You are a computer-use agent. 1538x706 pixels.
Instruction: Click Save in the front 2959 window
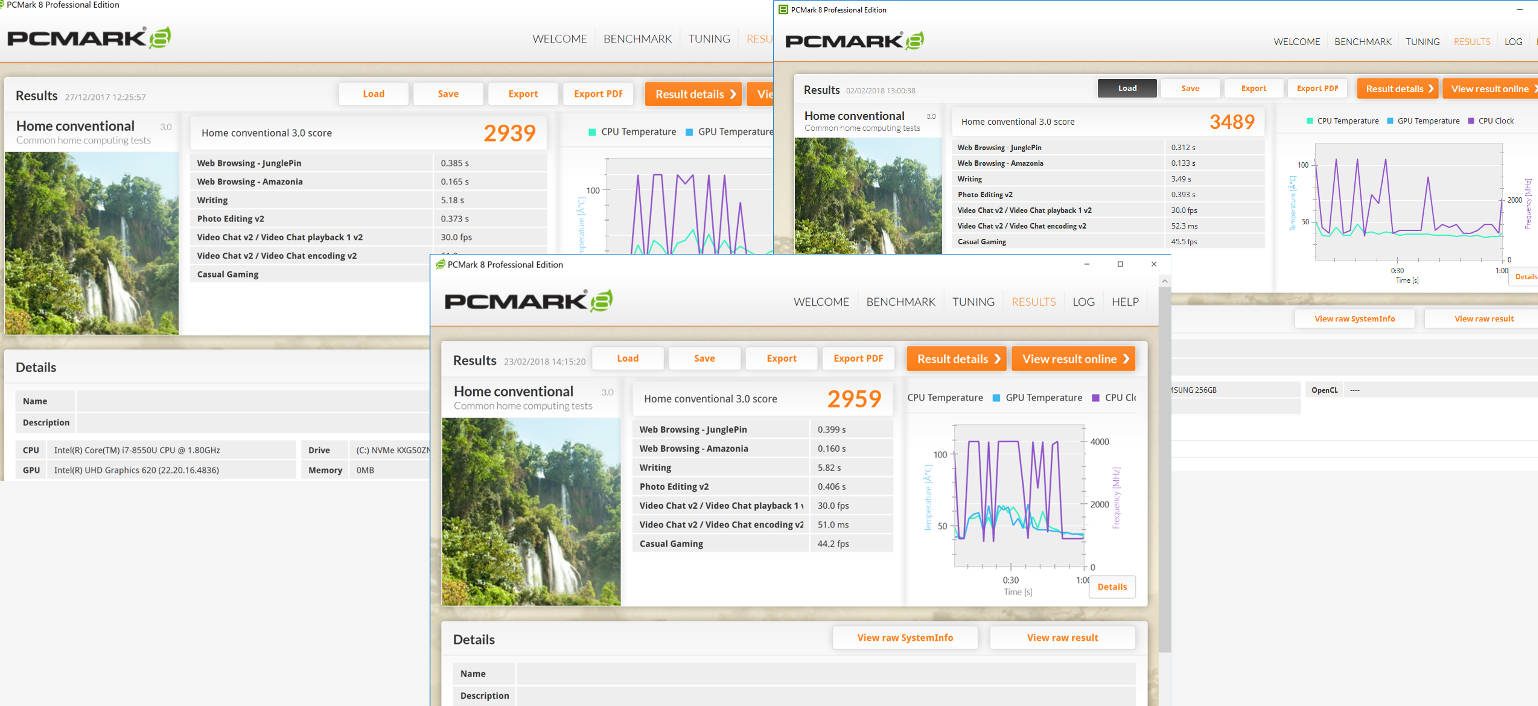(x=705, y=359)
